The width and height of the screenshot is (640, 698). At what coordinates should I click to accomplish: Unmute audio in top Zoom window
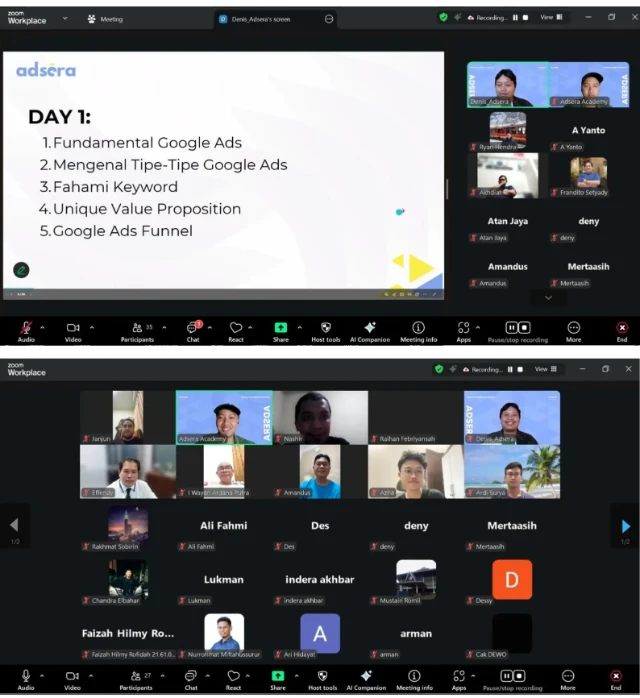[26, 332]
